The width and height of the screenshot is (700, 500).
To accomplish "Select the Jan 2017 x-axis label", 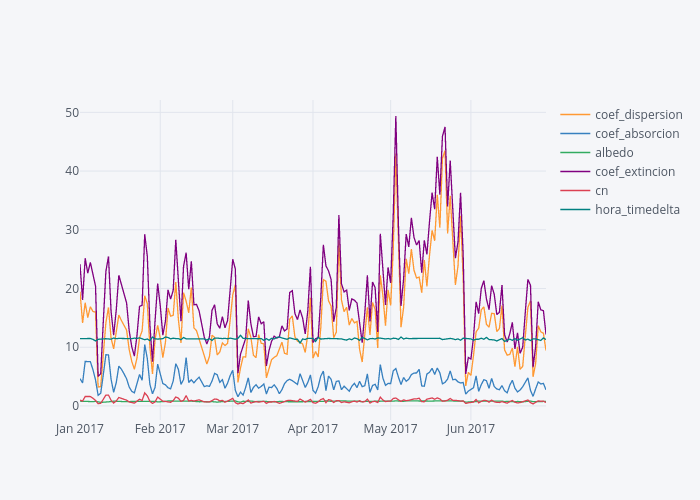I will (x=80, y=429).
